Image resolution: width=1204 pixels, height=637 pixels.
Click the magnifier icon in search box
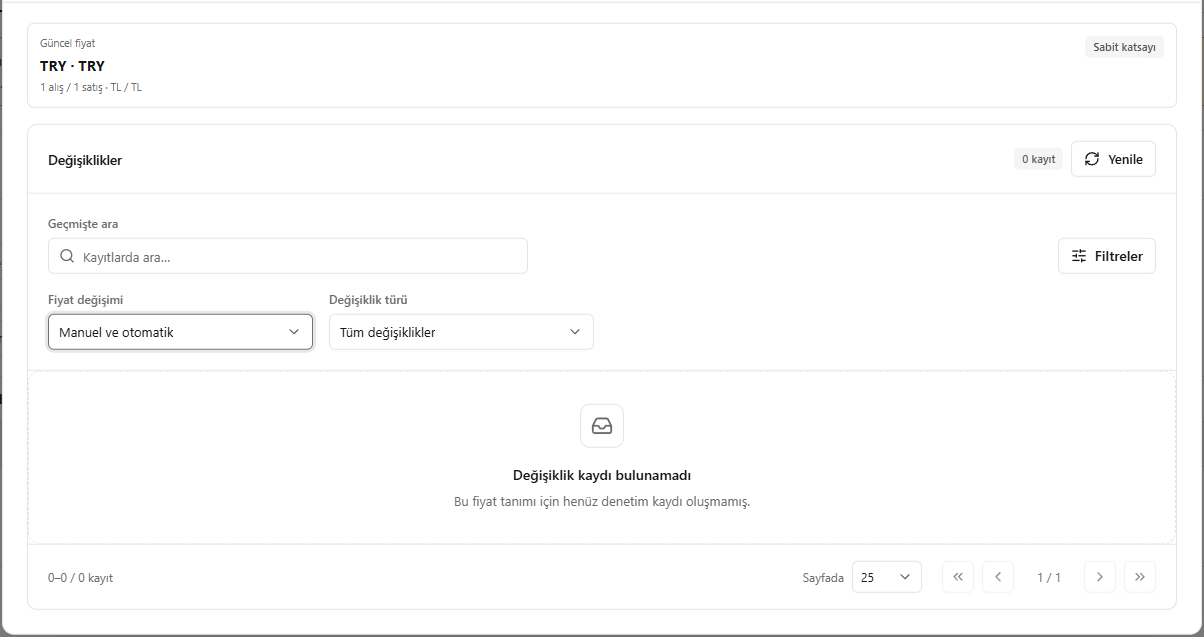click(67, 256)
